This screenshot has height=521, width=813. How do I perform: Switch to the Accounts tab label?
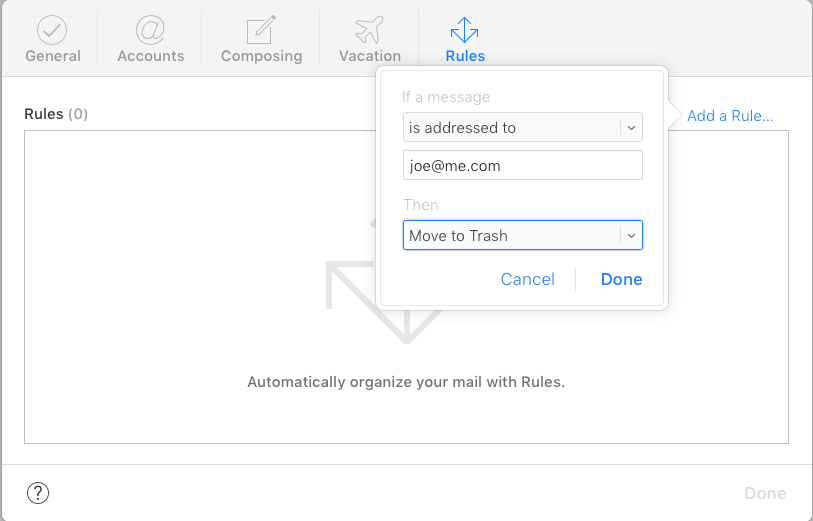click(x=151, y=56)
